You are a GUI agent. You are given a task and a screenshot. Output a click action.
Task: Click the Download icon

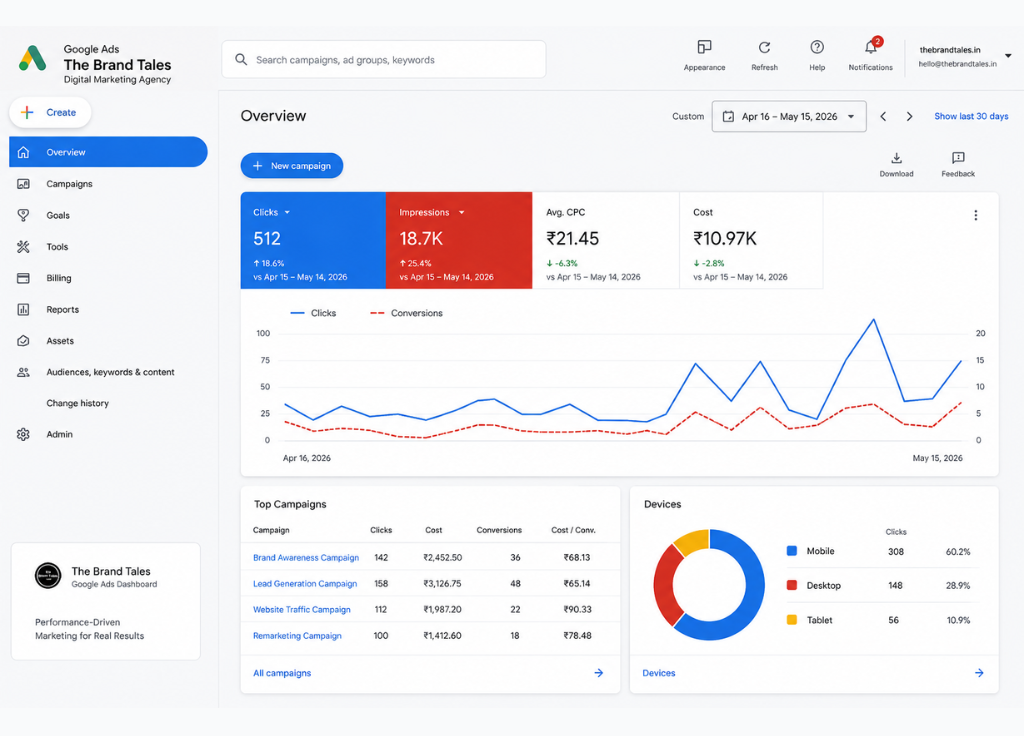point(897,158)
